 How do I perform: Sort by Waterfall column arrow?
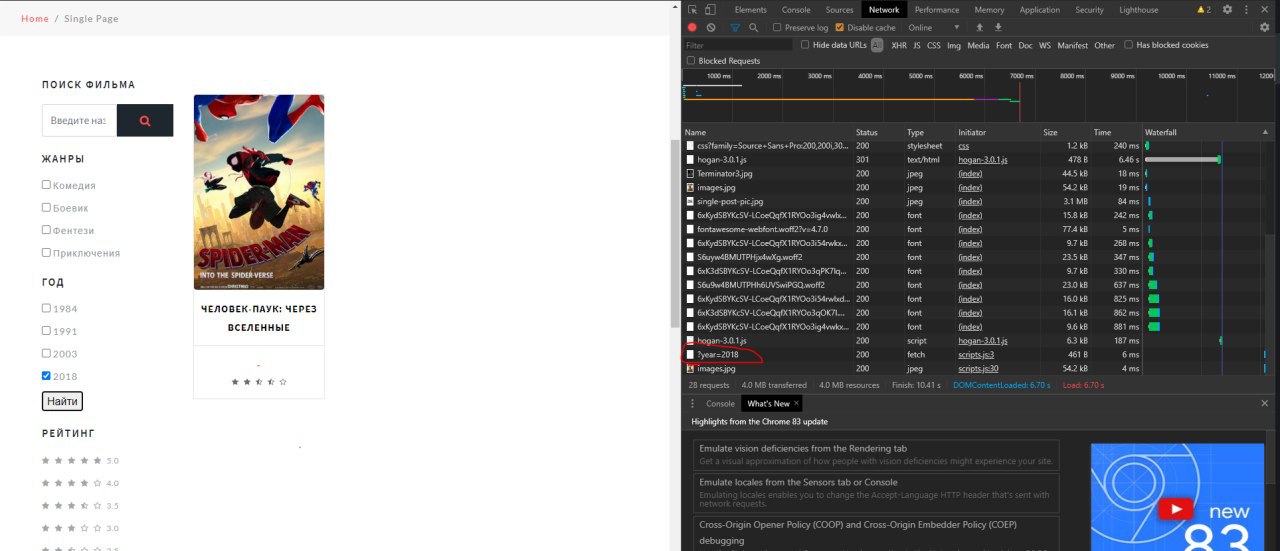[x=1265, y=132]
